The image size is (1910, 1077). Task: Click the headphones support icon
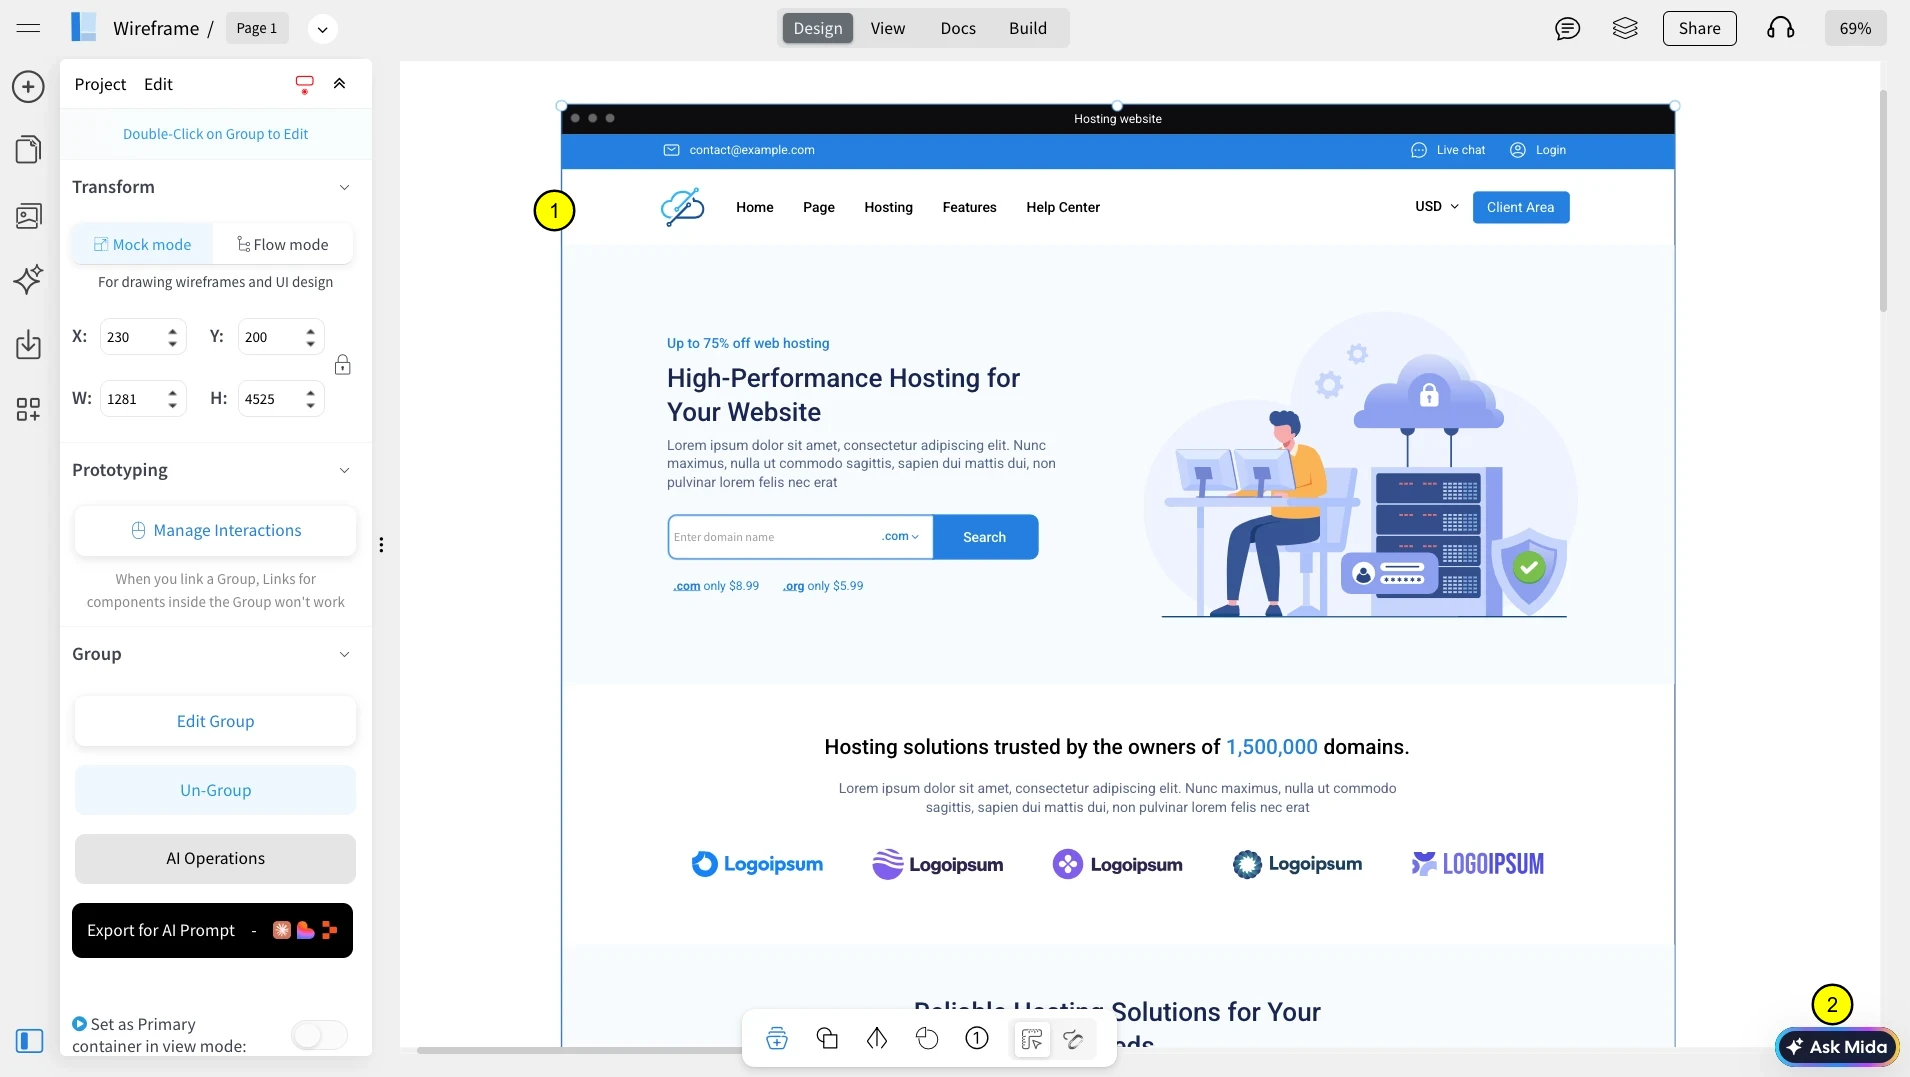click(1780, 28)
